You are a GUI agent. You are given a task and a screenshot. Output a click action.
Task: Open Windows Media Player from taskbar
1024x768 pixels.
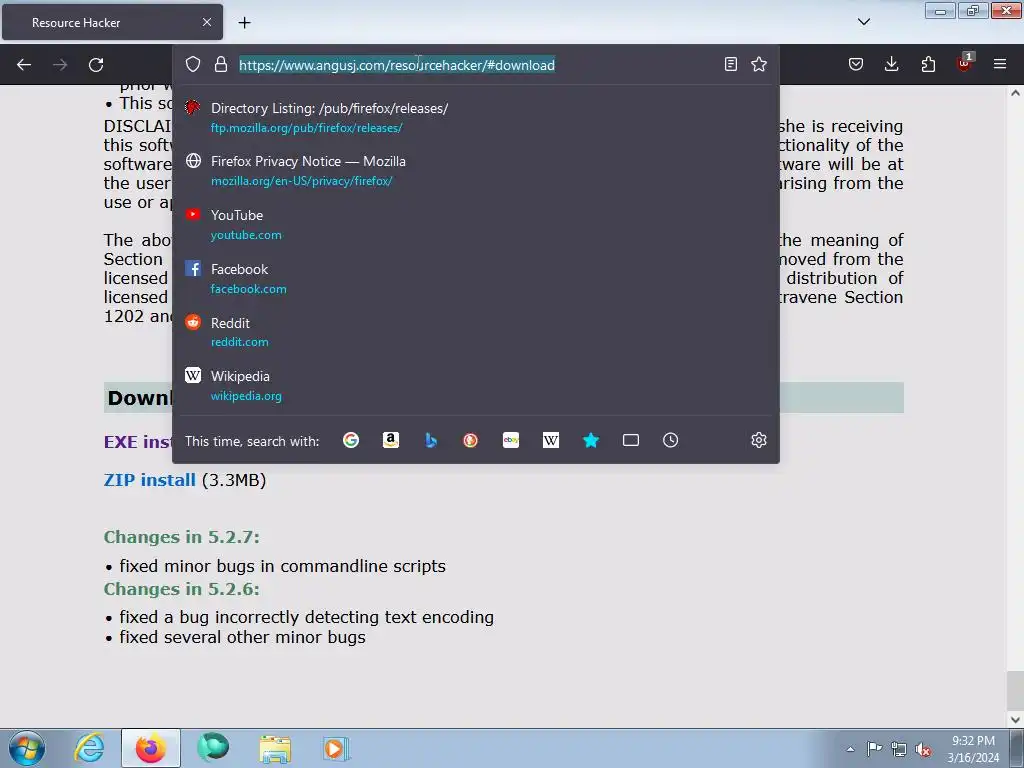336,748
